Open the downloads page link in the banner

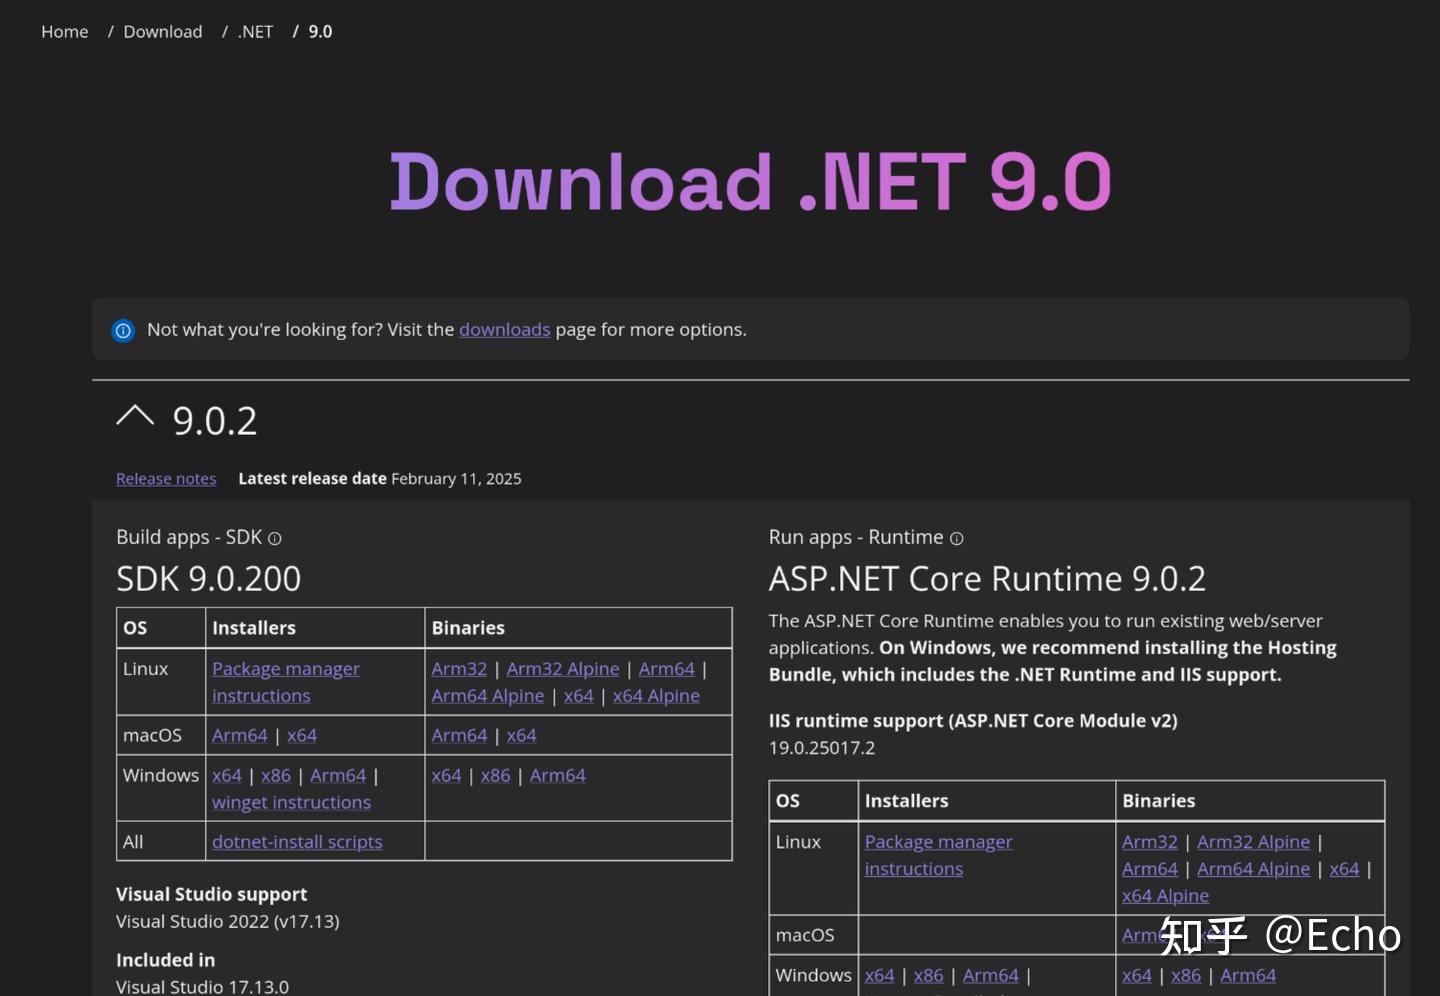pyautogui.click(x=505, y=330)
